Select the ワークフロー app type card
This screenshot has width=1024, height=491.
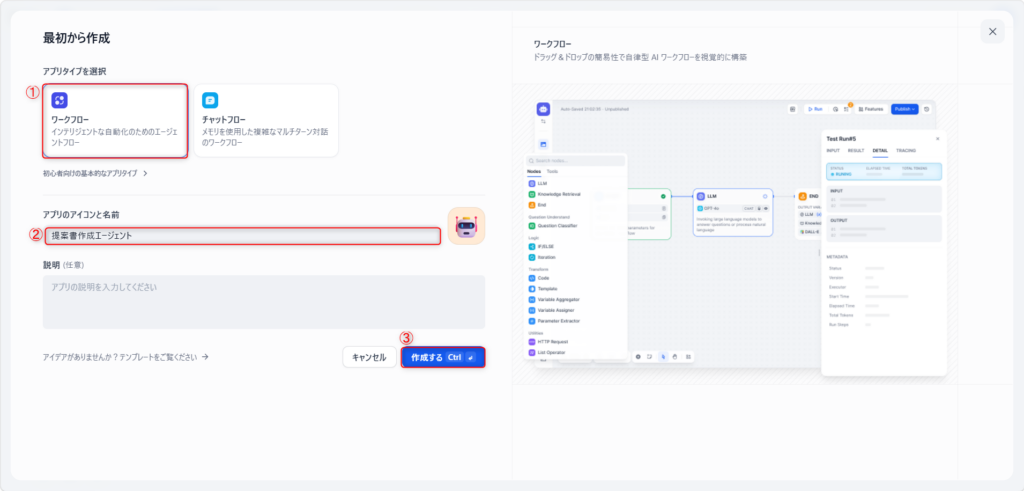115,121
